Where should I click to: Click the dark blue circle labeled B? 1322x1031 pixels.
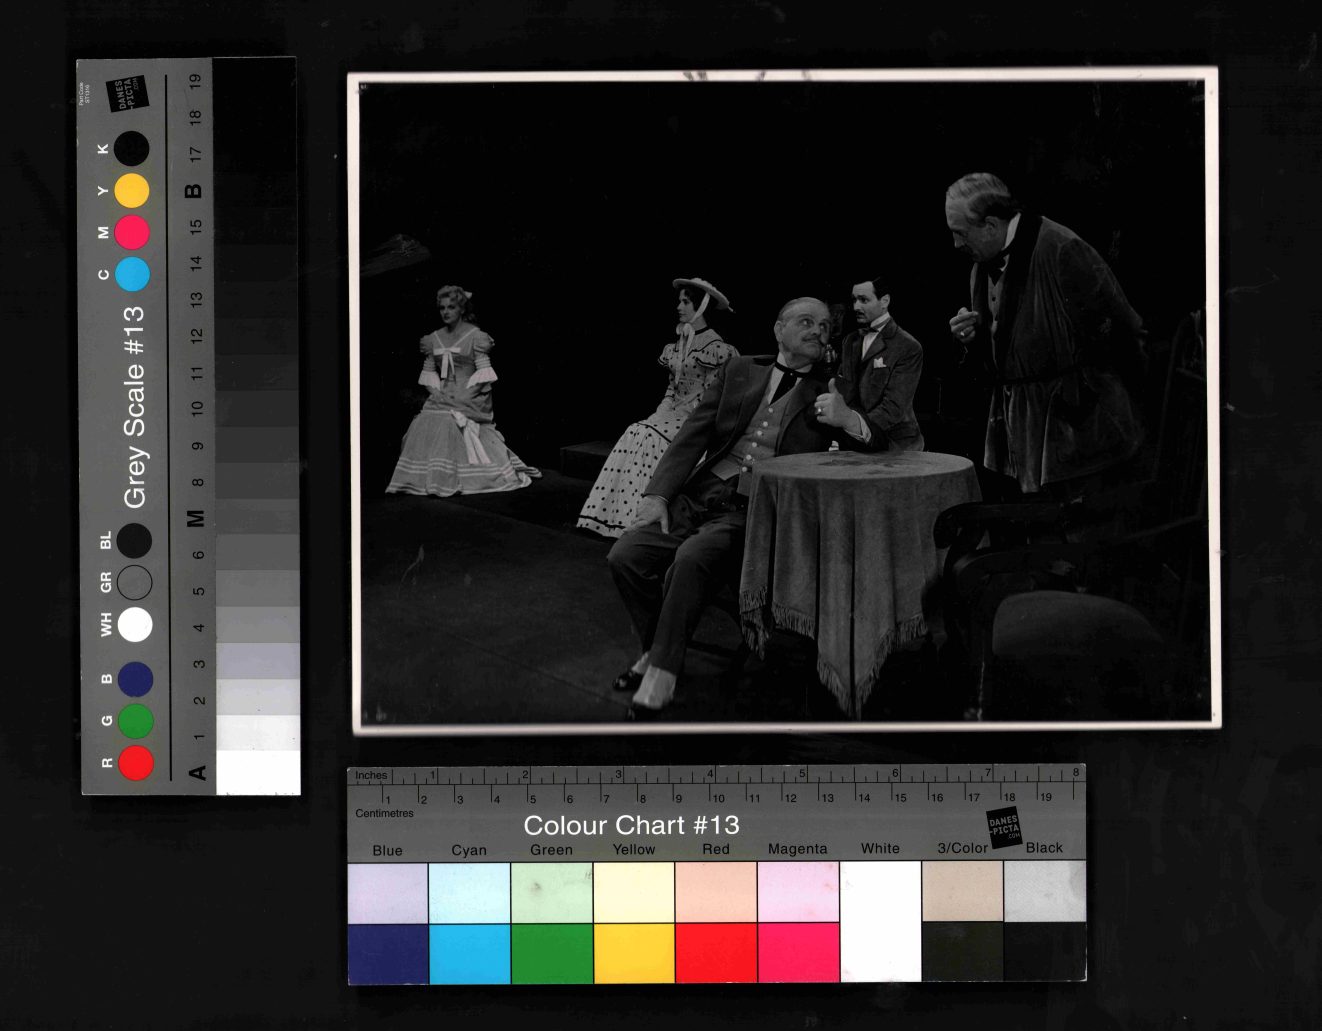pos(135,679)
